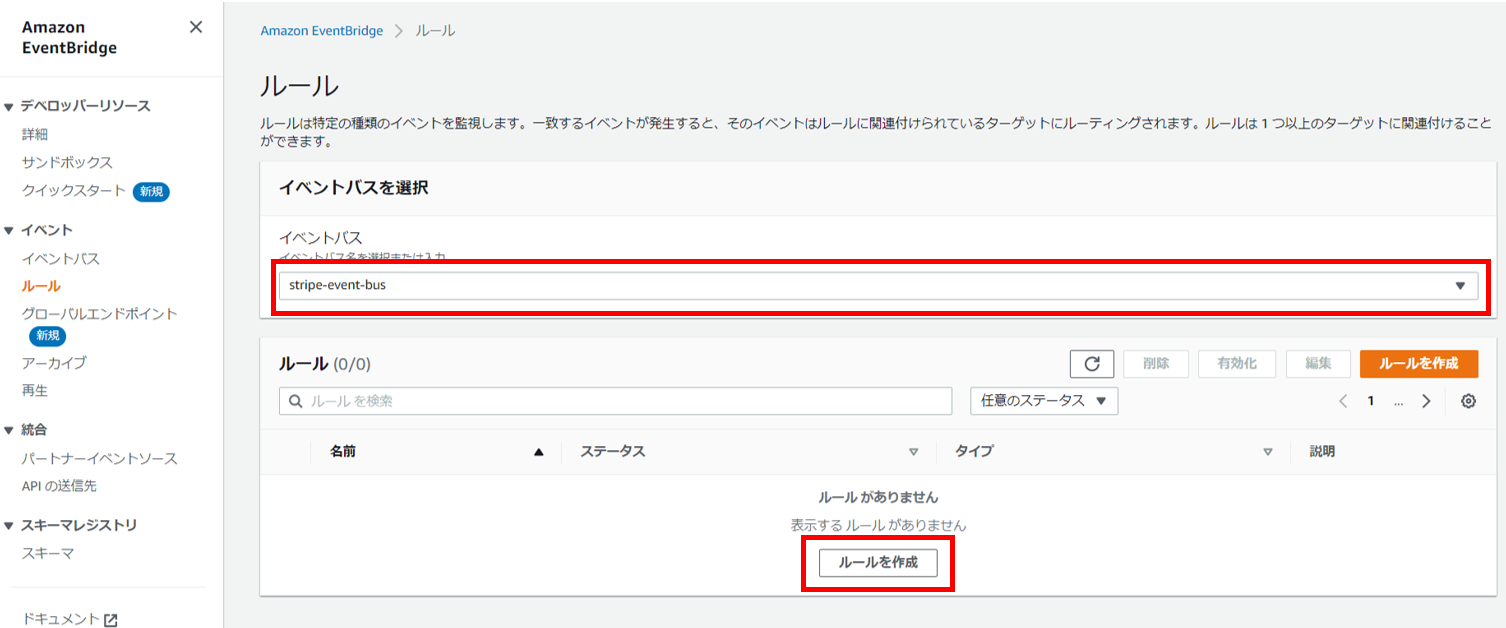Click the ルール breadcrumb text

click(x=435, y=31)
